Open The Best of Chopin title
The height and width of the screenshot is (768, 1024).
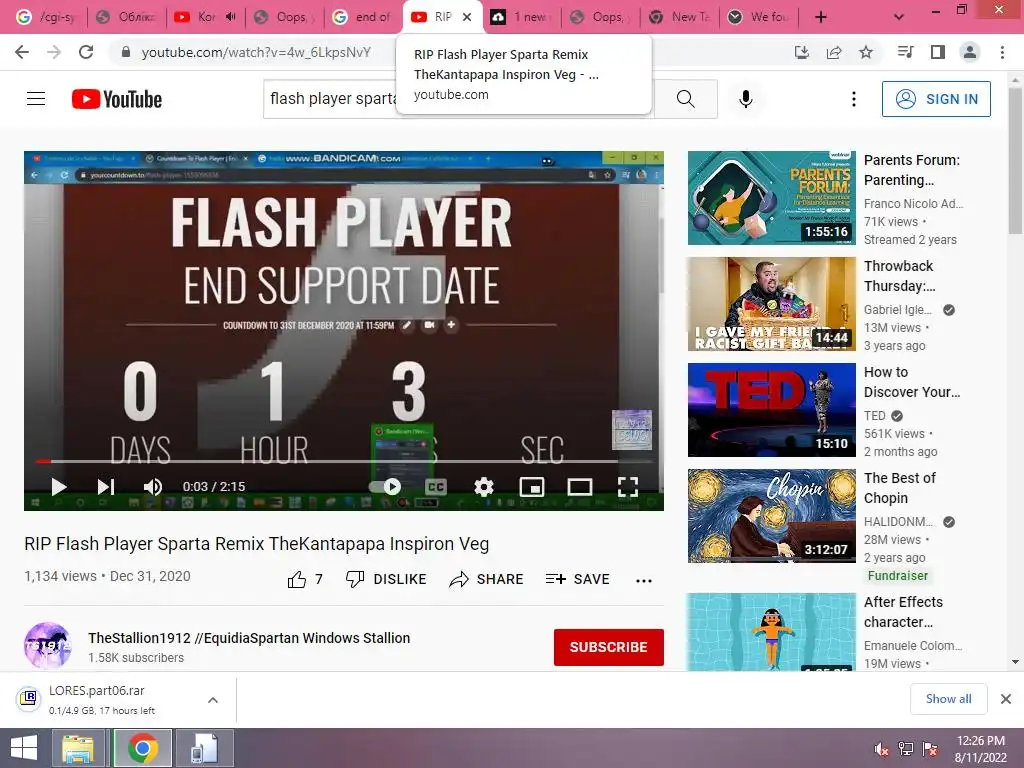899,488
